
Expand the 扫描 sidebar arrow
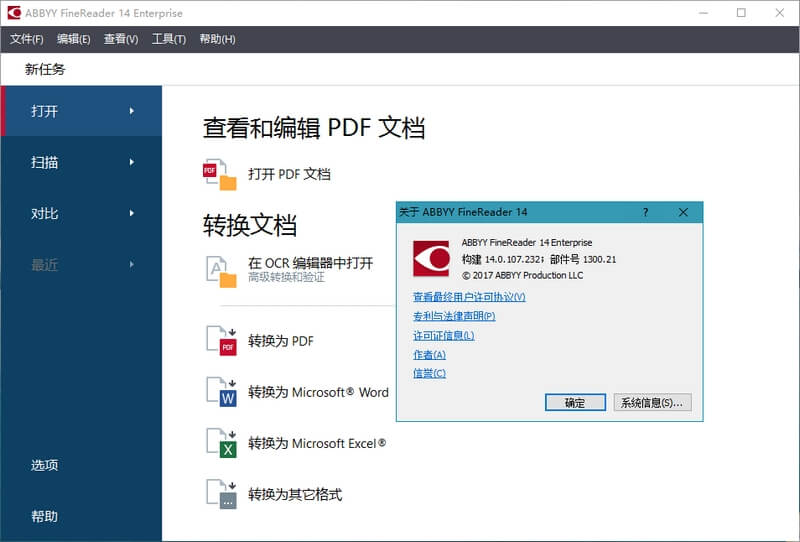click(x=132, y=162)
